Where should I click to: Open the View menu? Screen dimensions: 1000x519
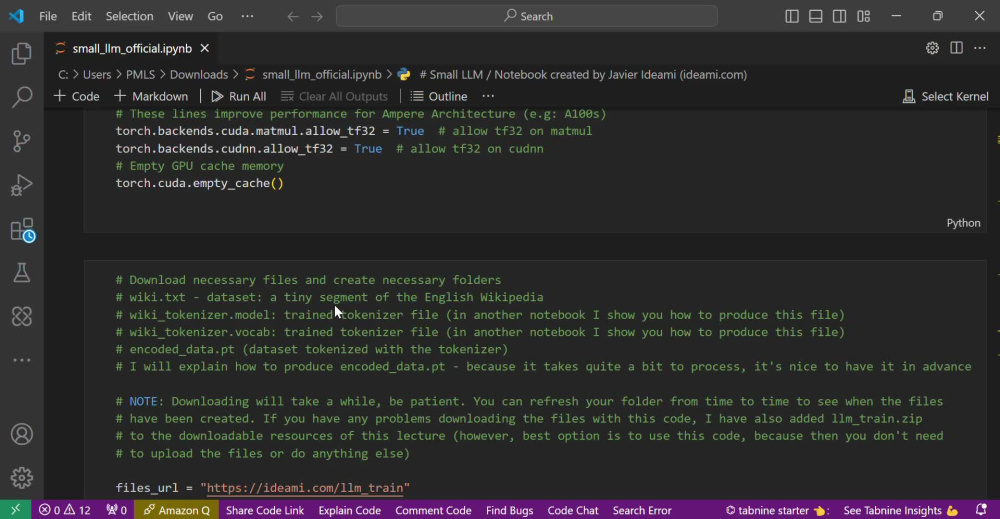180,17
